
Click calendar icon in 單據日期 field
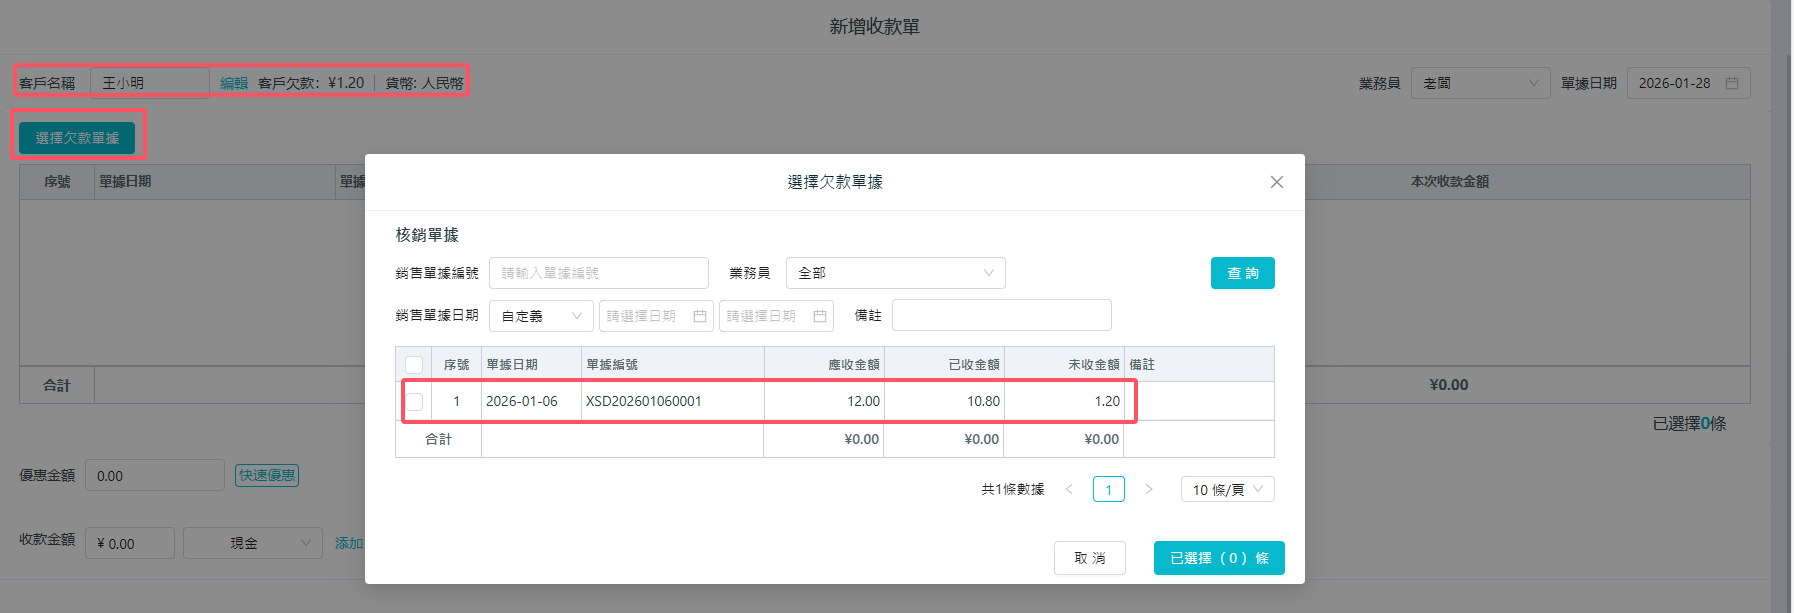click(x=1732, y=83)
